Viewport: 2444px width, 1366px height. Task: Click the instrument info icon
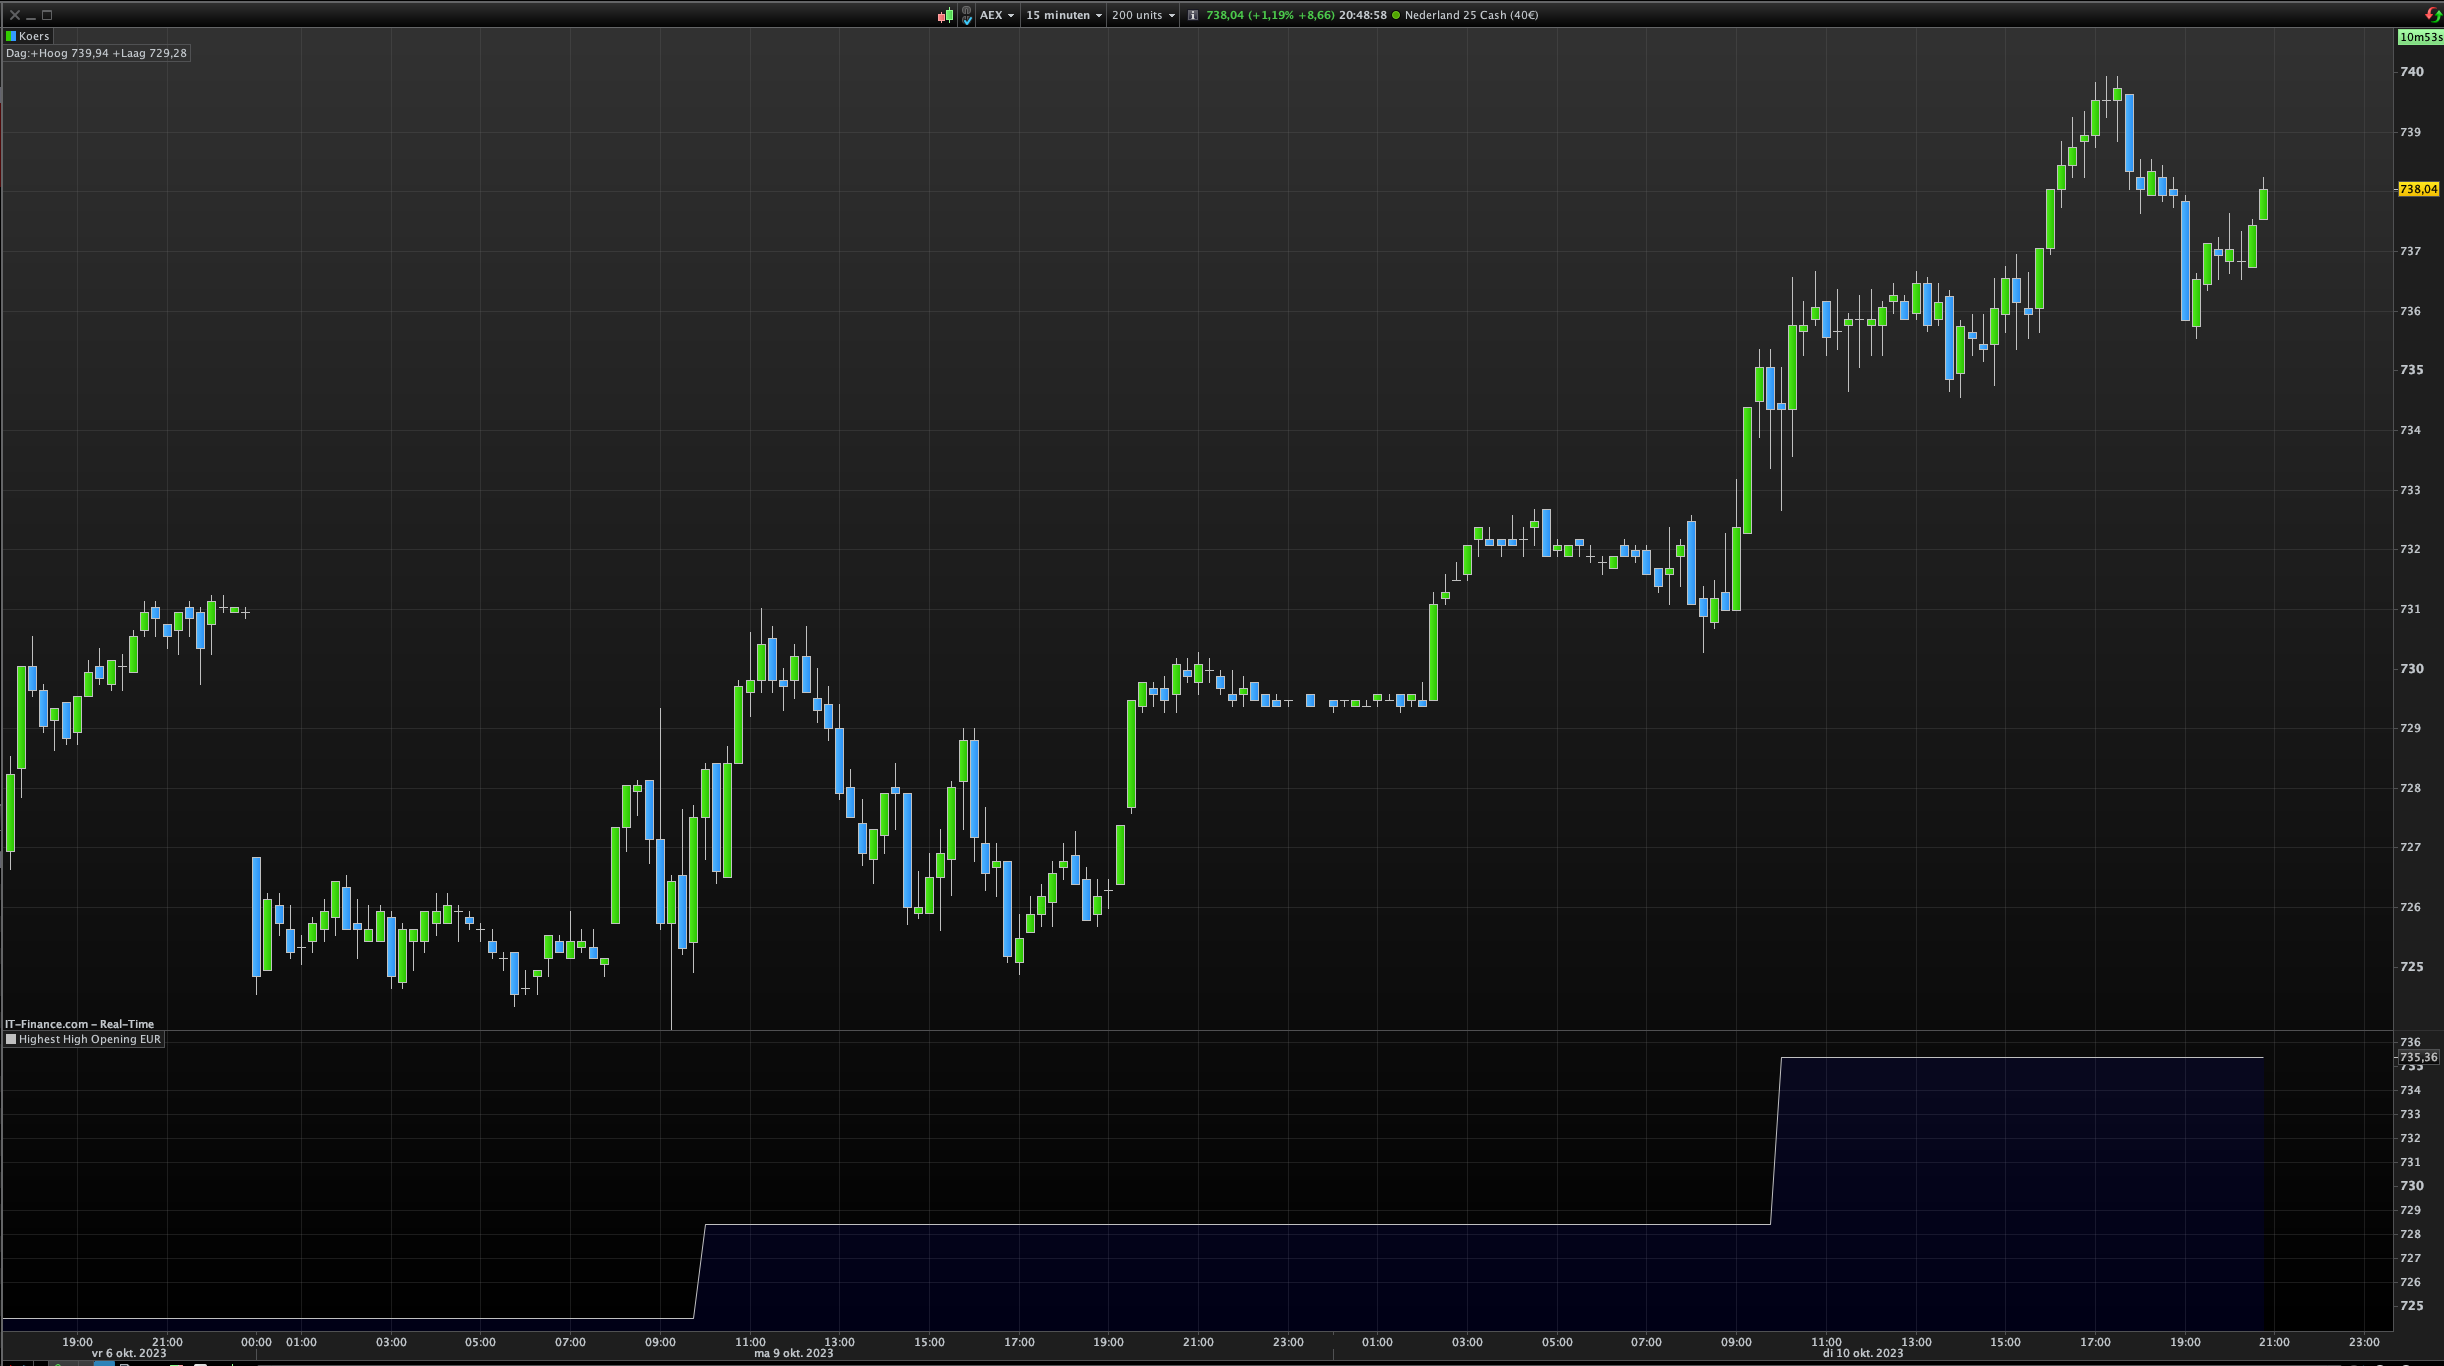click(x=1192, y=15)
